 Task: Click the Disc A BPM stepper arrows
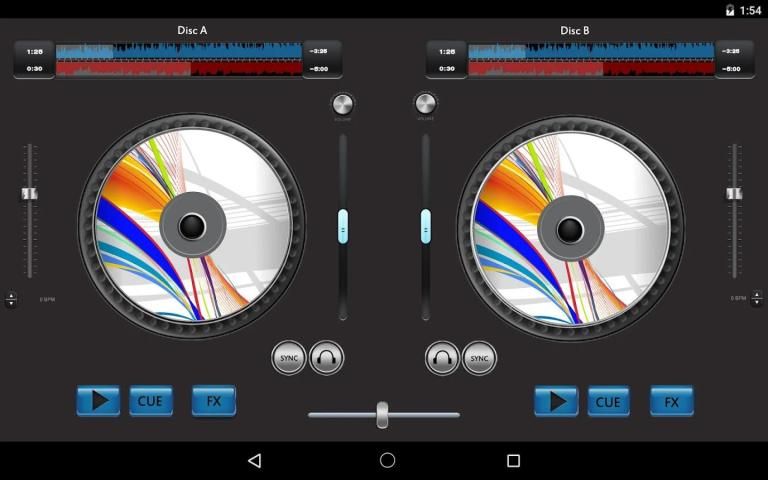(11, 299)
